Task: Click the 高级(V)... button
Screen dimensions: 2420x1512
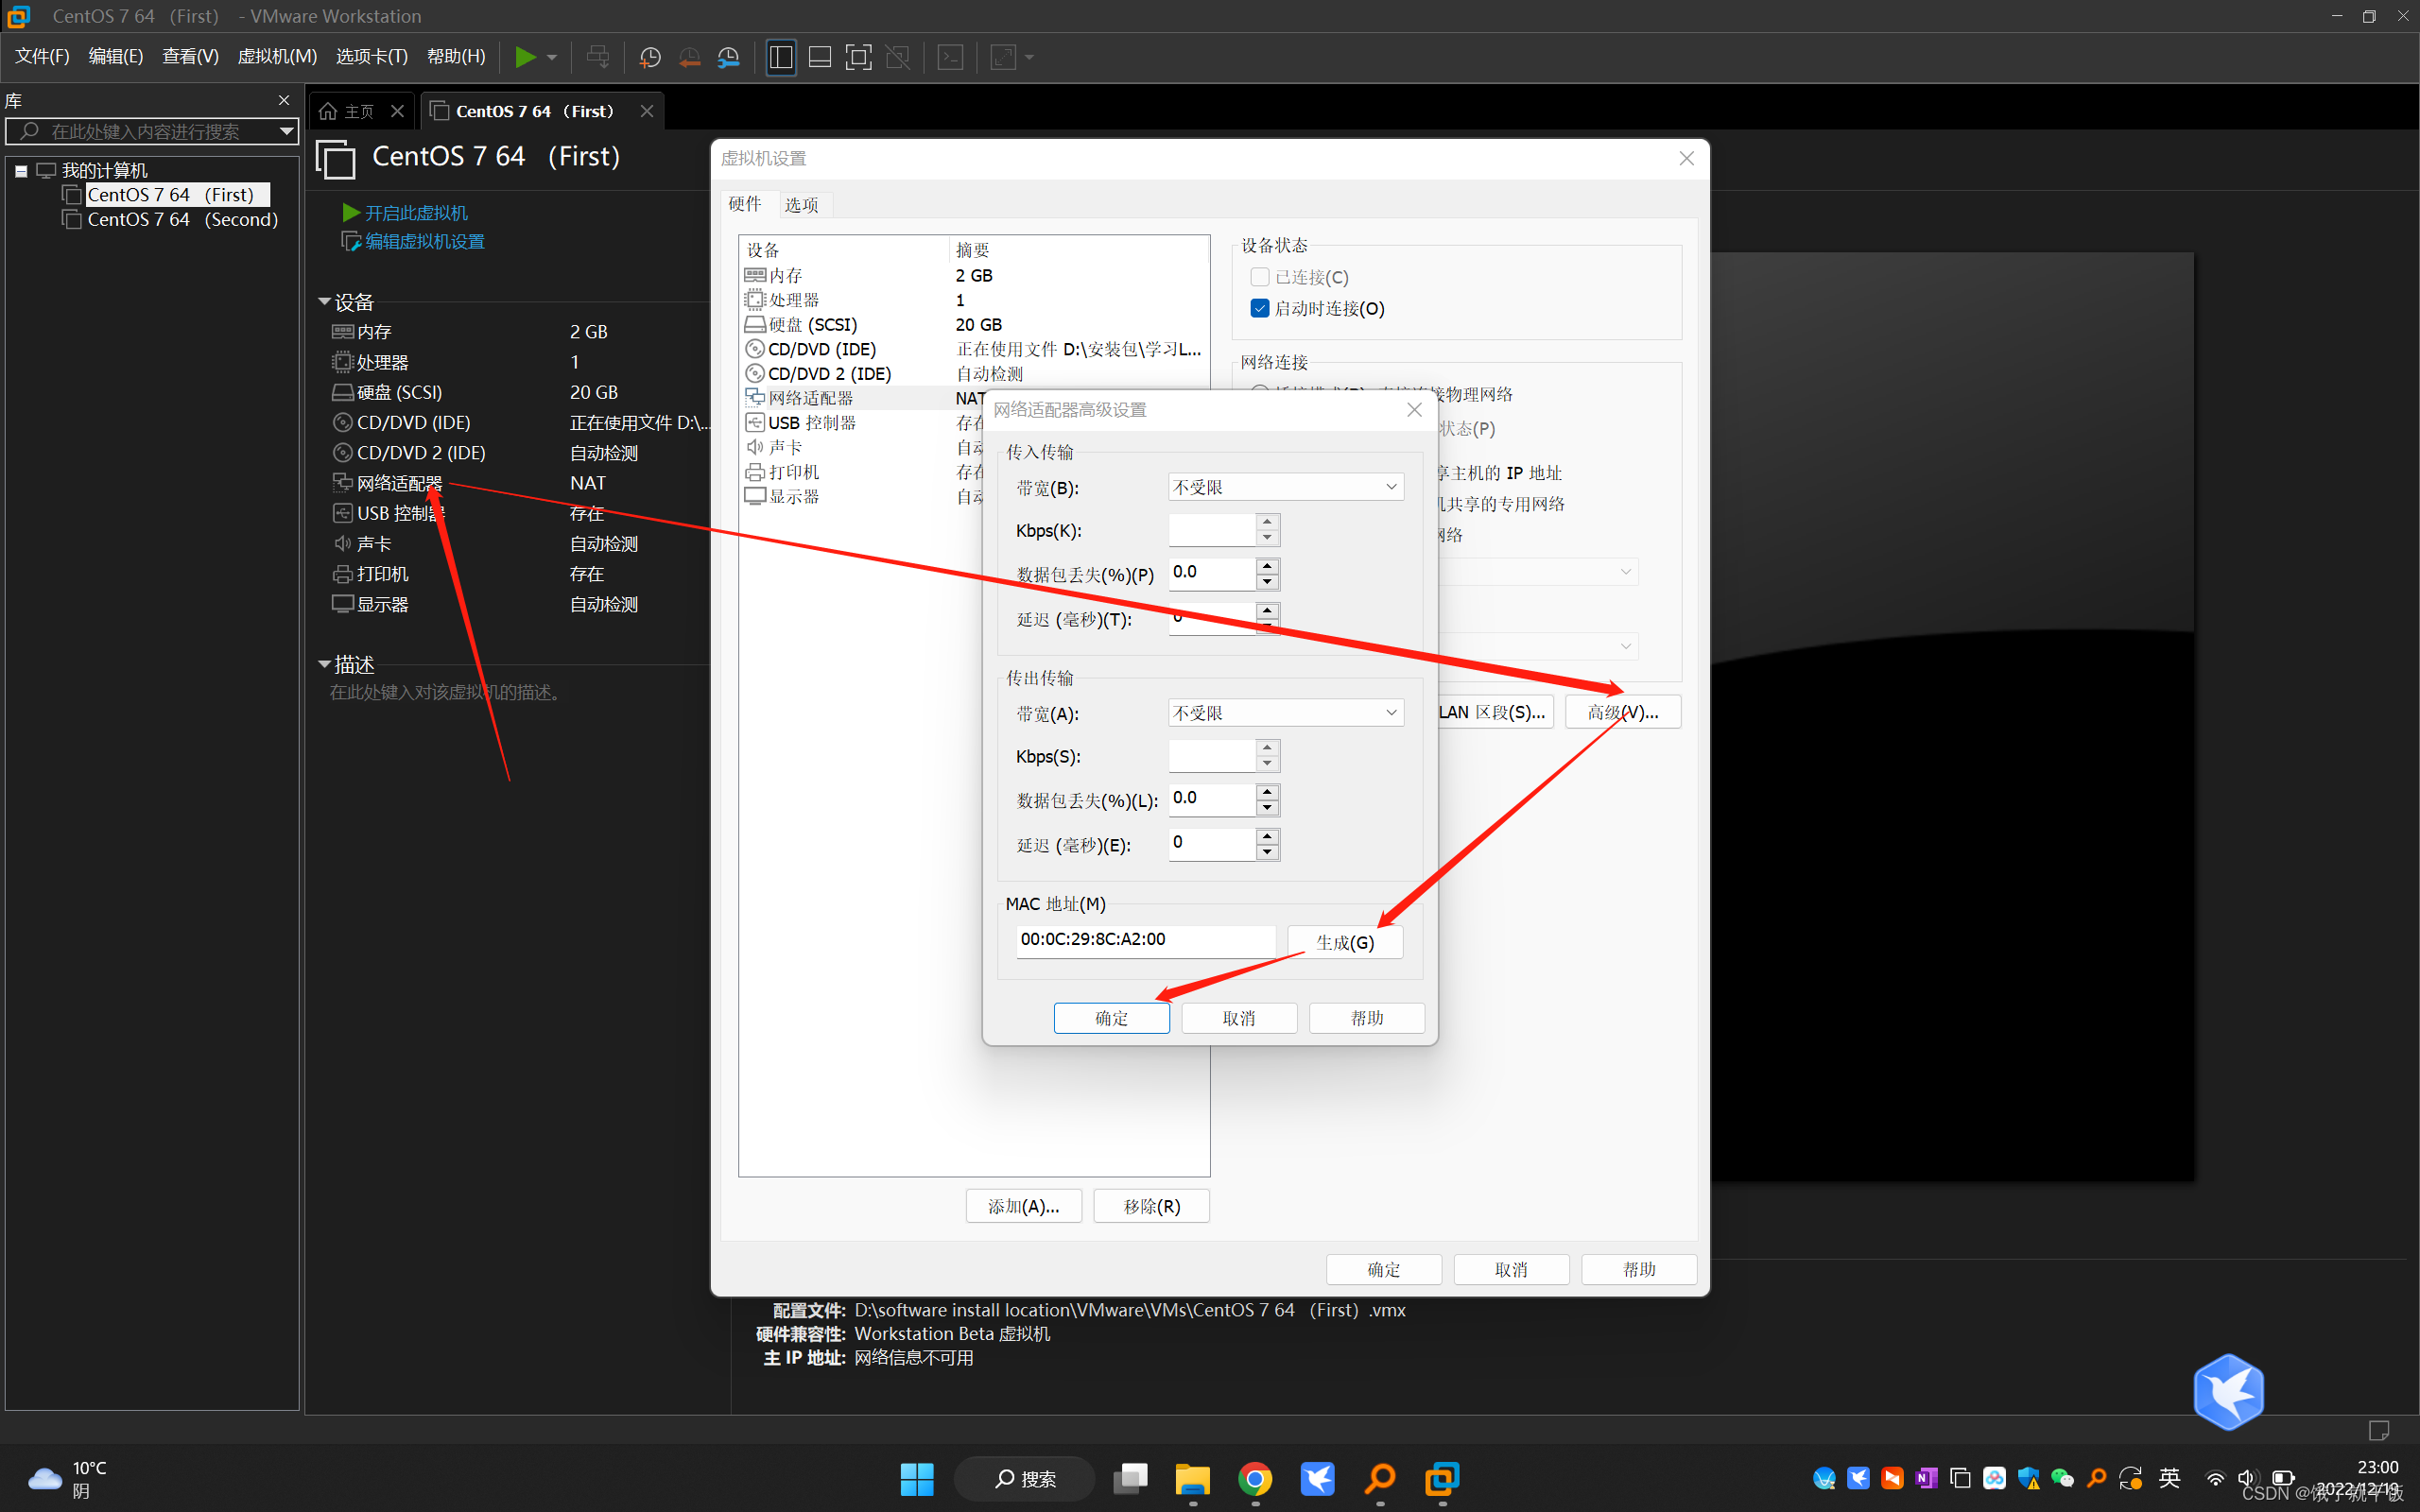Action: tap(1622, 712)
